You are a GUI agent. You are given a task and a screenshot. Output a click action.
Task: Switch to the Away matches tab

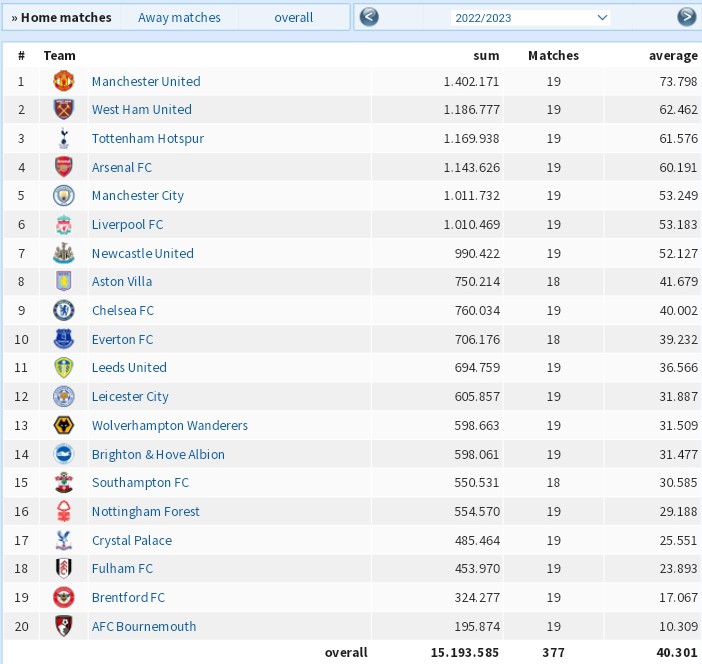point(179,17)
